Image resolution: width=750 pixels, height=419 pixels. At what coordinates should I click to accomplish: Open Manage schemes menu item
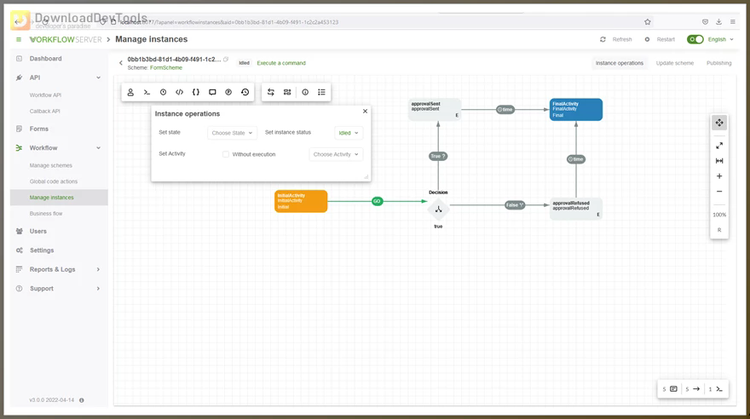point(51,165)
